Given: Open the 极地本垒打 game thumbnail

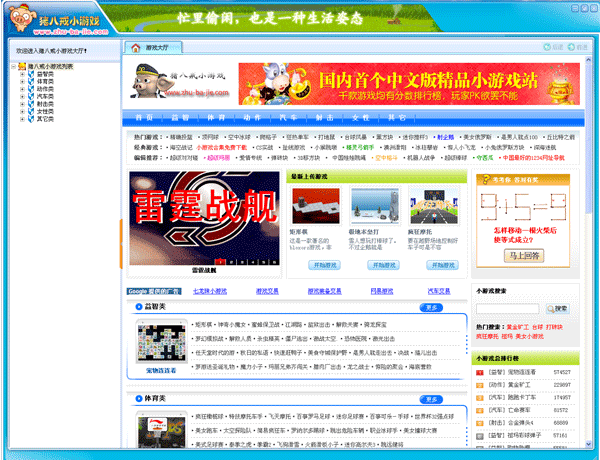Looking at the screenshot, I should [x=375, y=206].
